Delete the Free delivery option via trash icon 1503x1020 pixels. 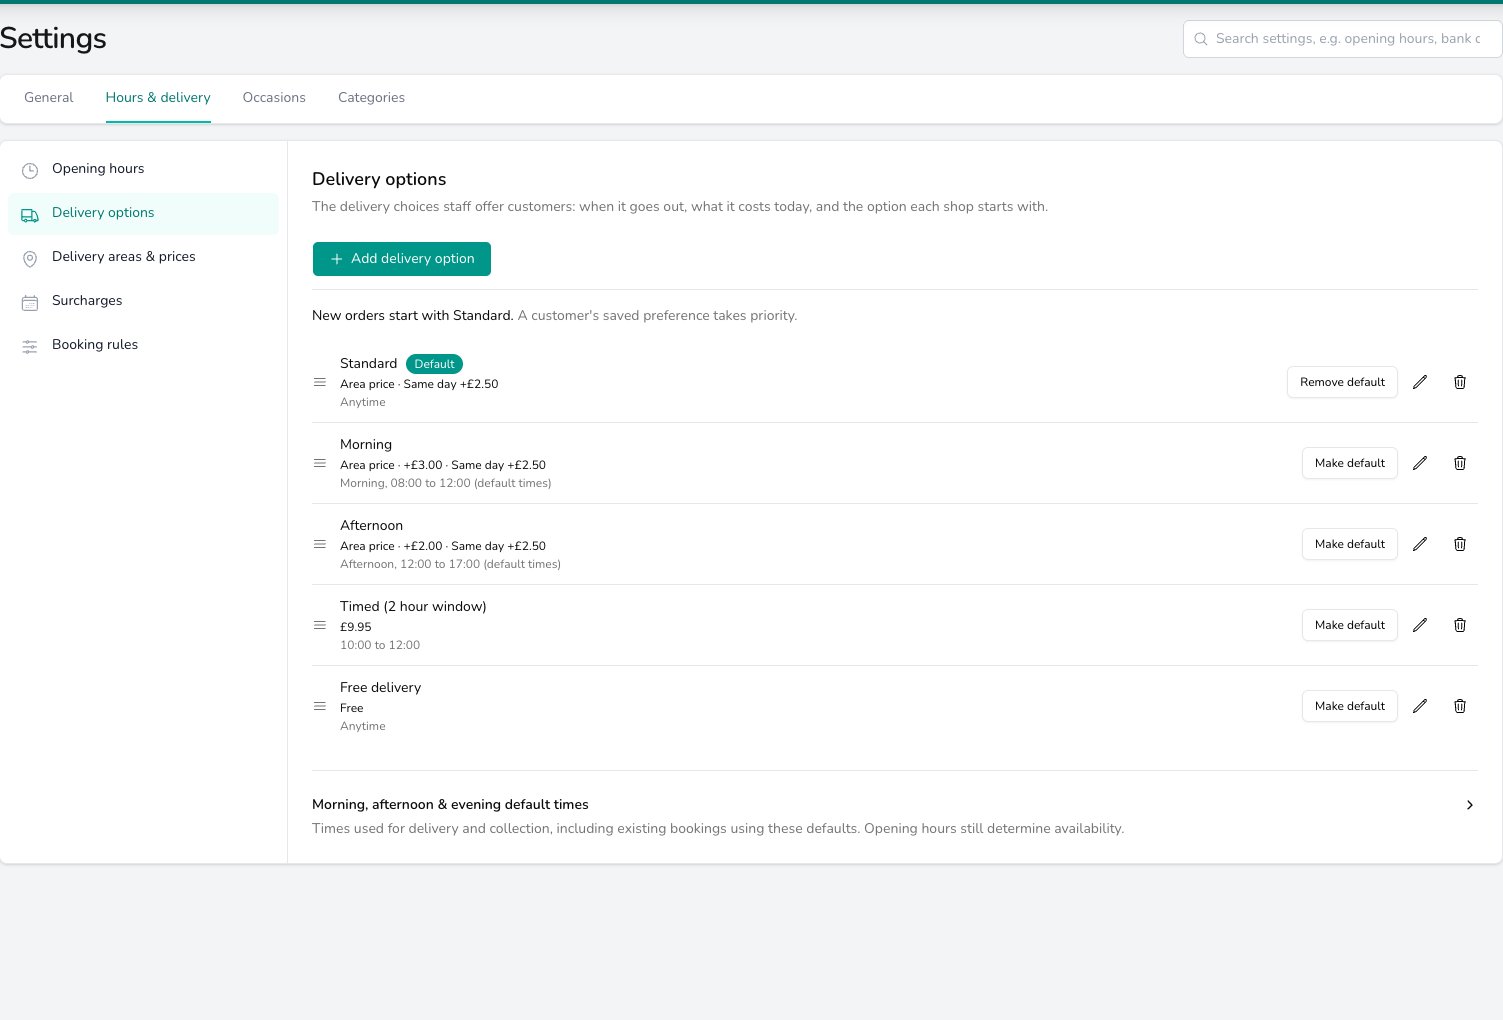coord(1460,706)
